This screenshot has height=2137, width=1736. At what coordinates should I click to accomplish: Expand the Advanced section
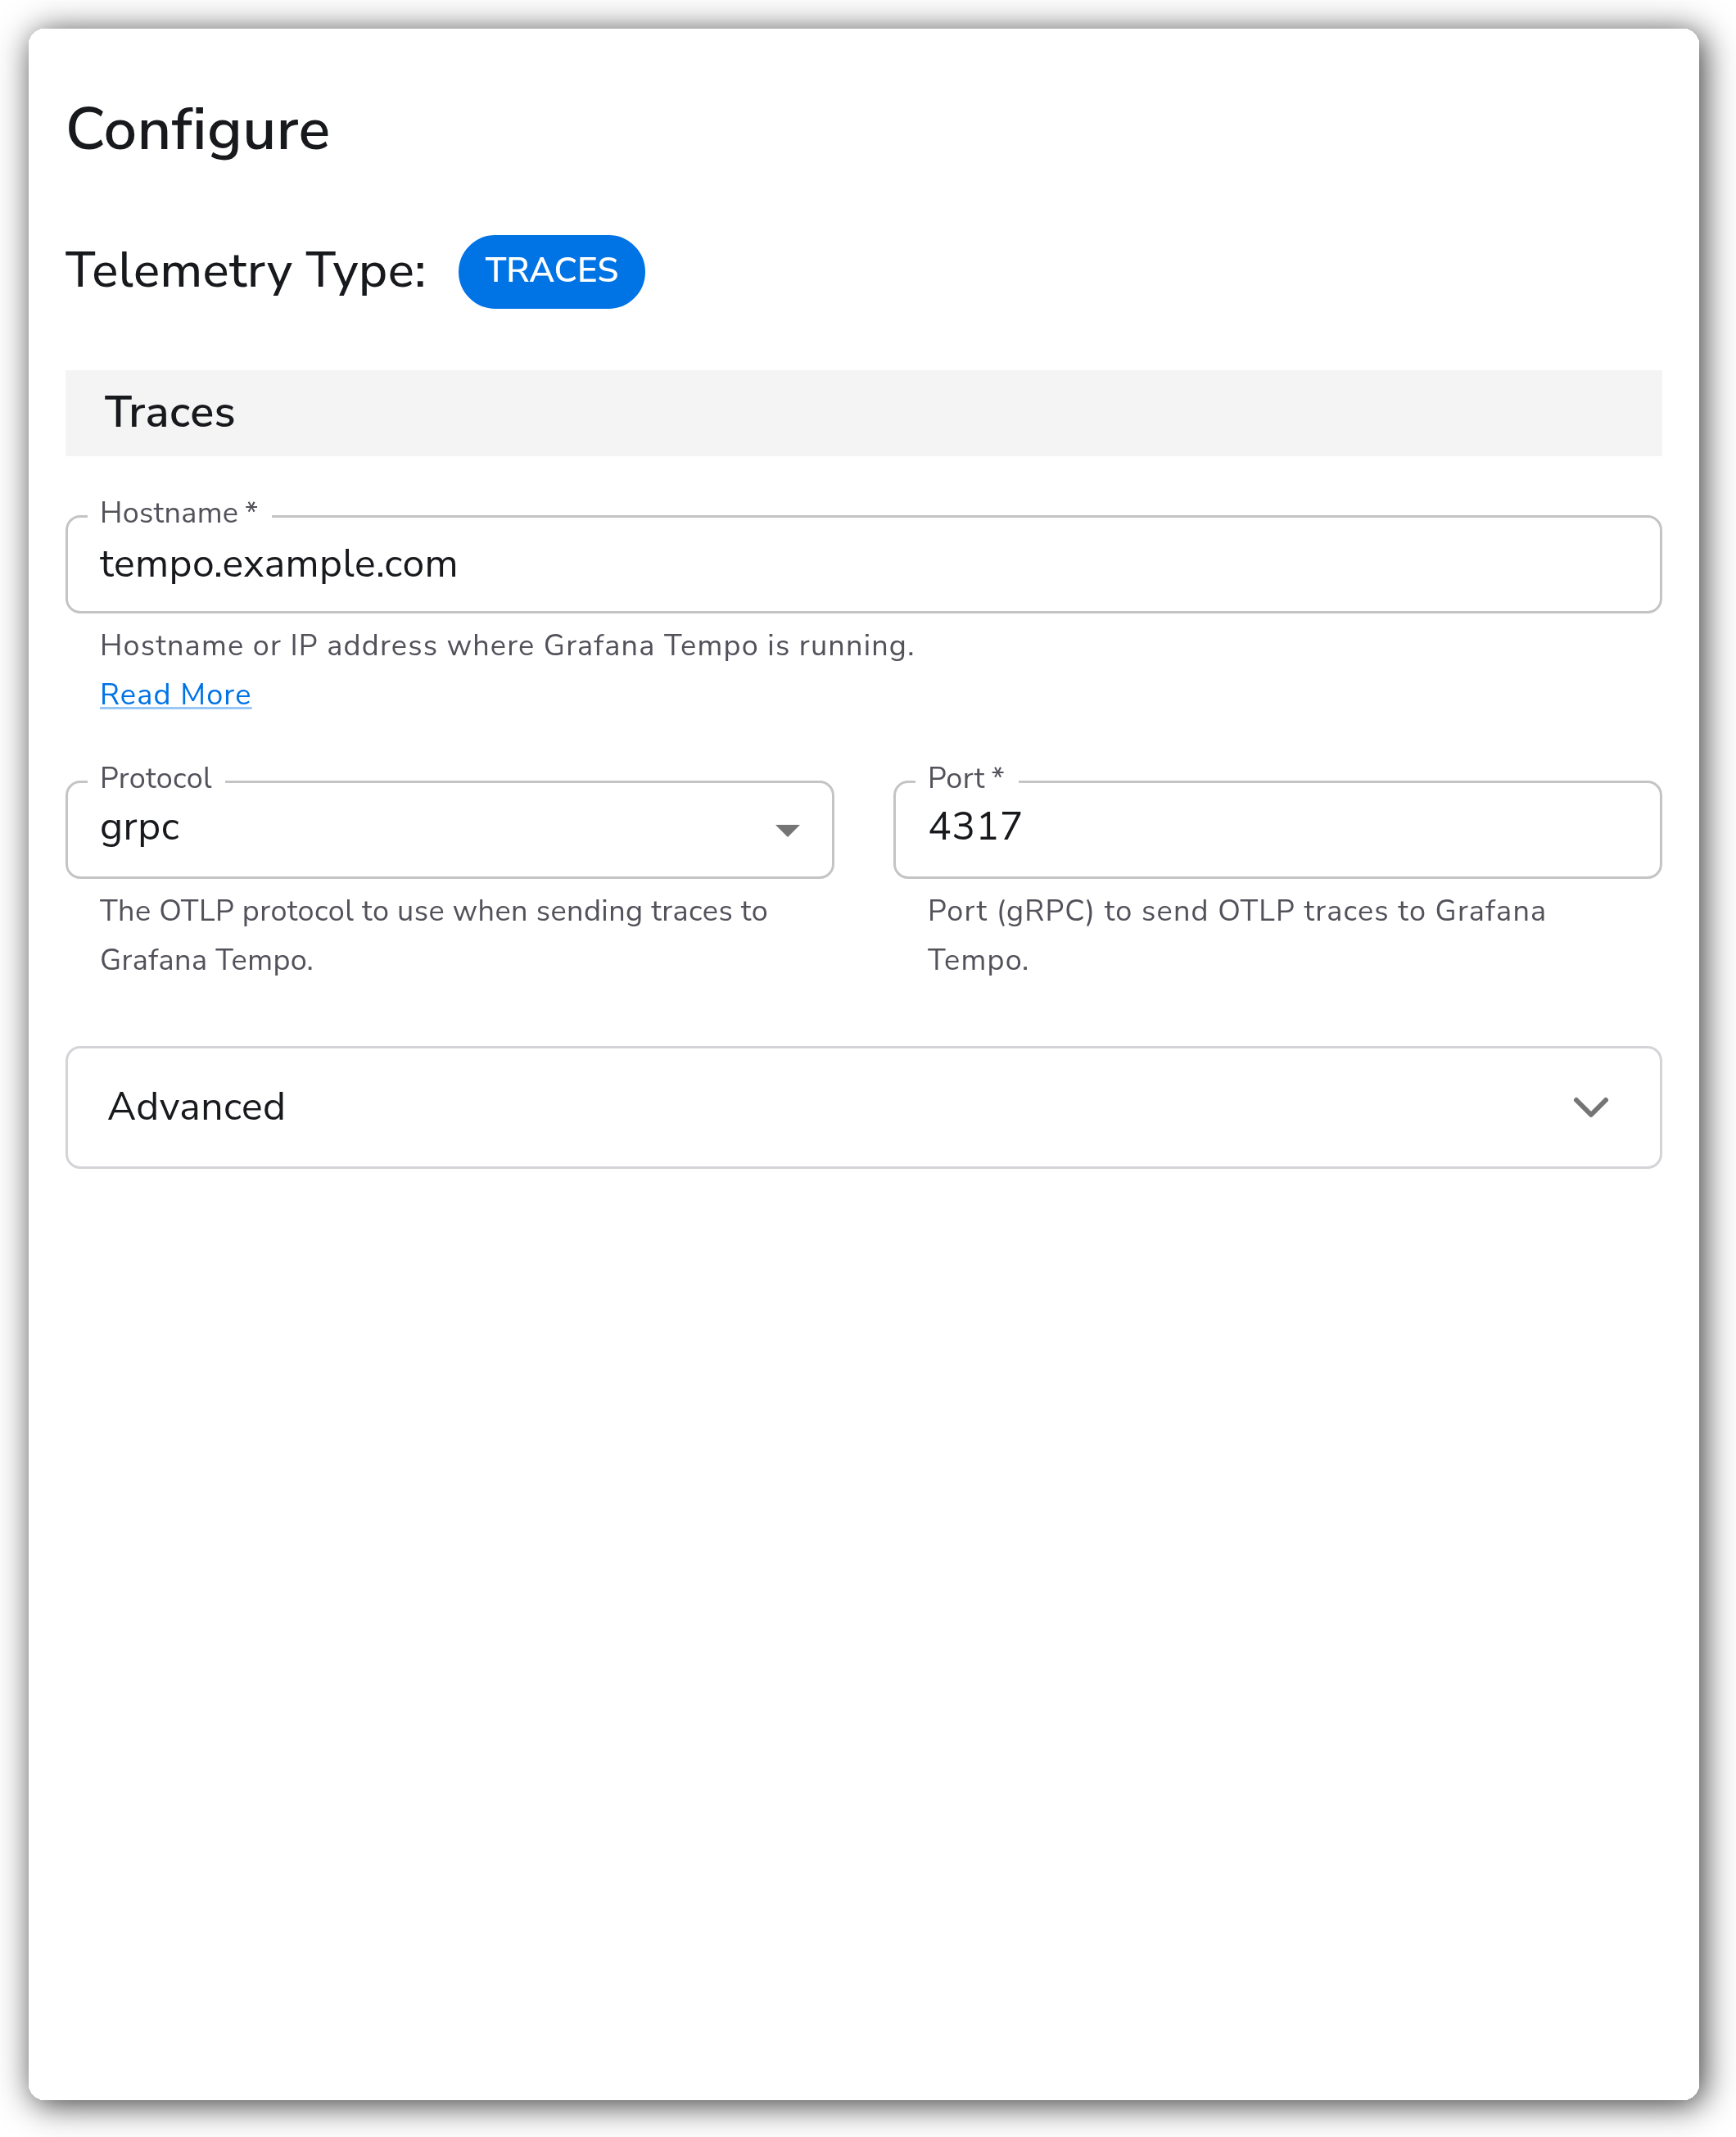pyautogui.click(x=863, y=1107)
